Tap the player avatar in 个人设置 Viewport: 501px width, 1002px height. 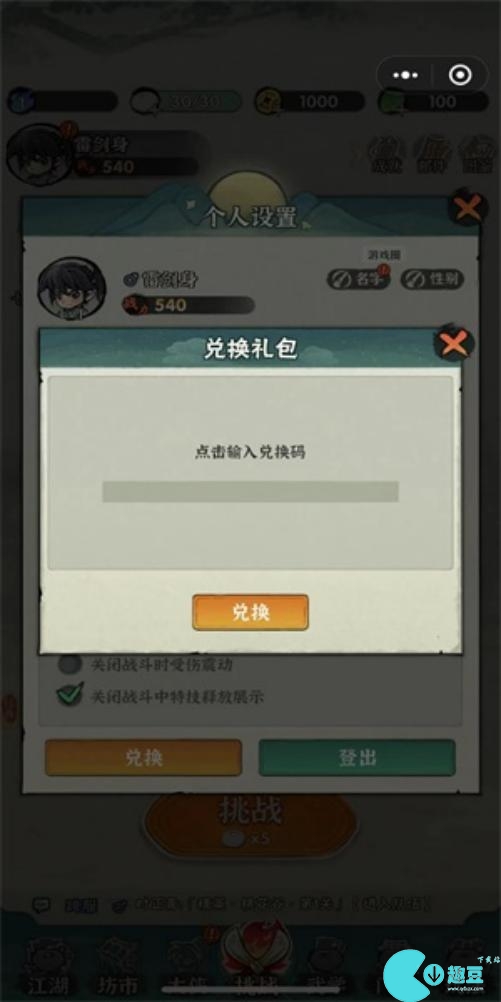coord(72,289)
